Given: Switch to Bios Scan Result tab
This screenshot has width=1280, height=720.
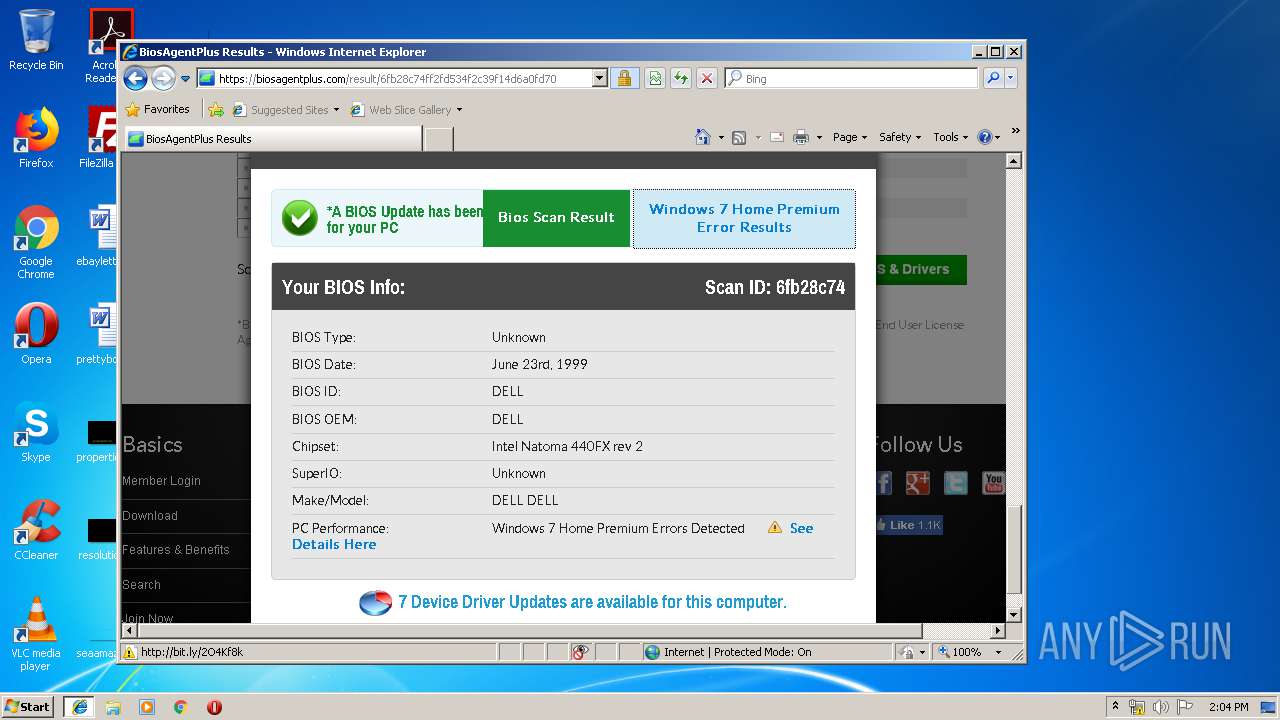Looking at the screenshot, I should coord(556,218).
